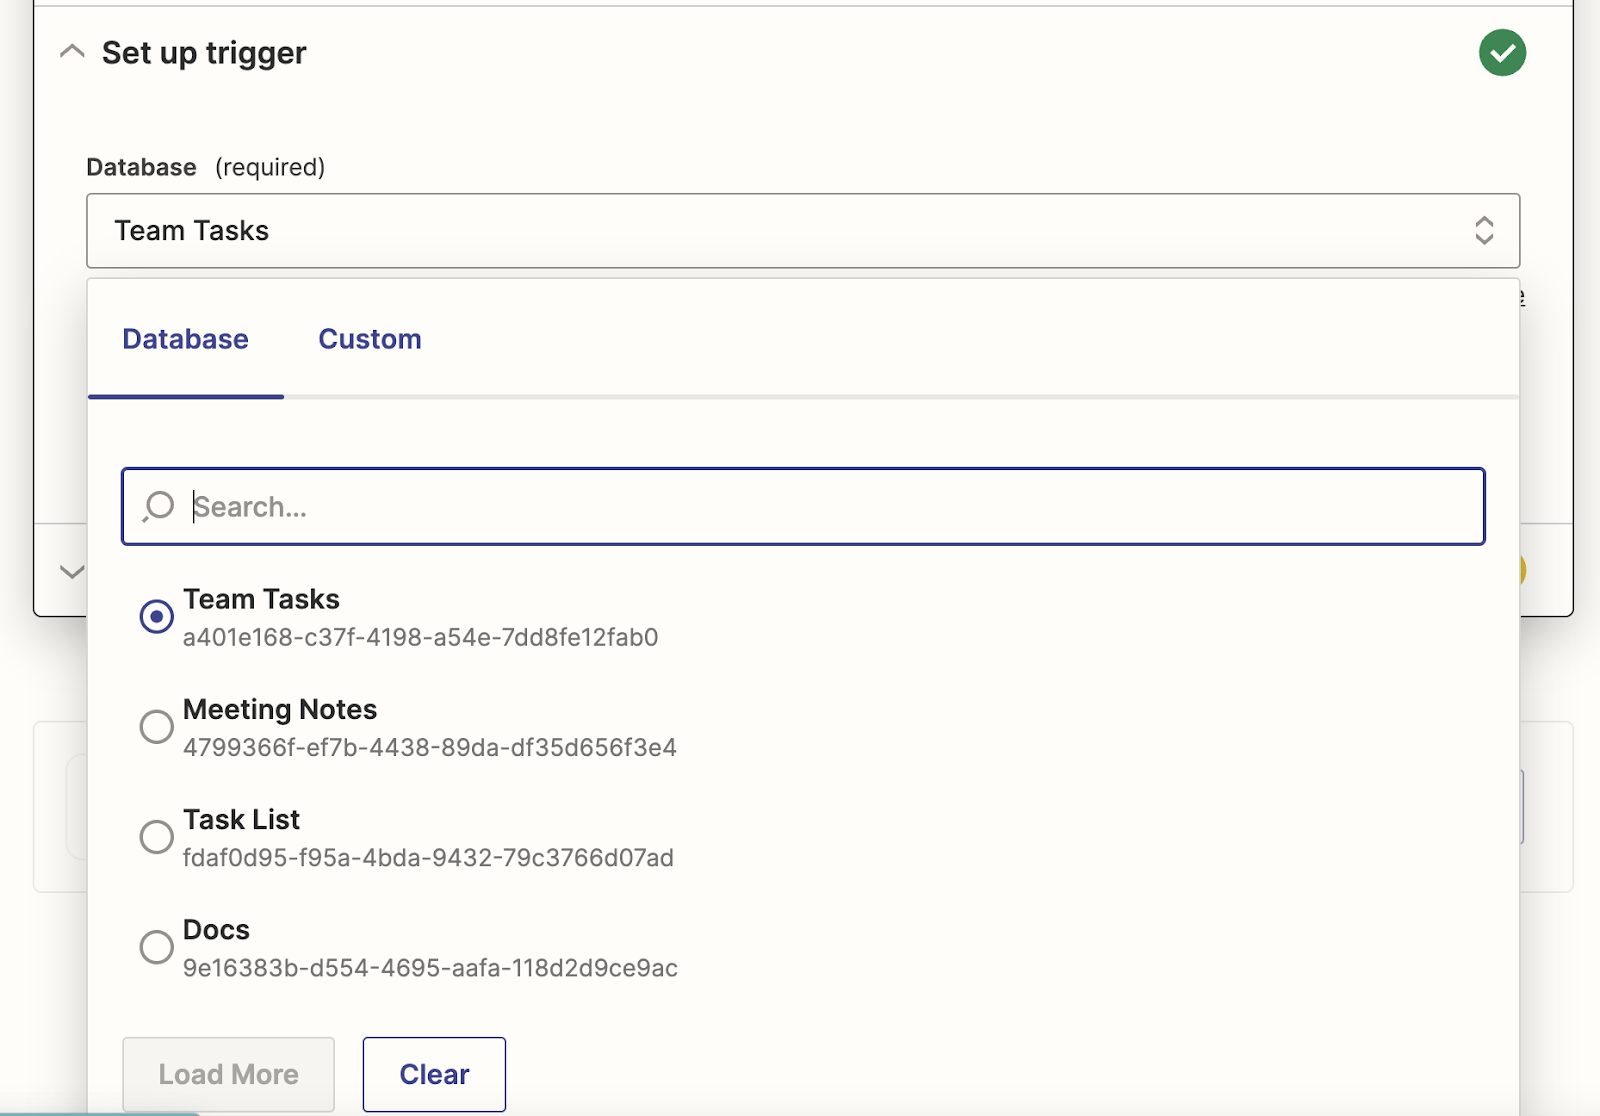Focus the Search input field

(820, 507)
